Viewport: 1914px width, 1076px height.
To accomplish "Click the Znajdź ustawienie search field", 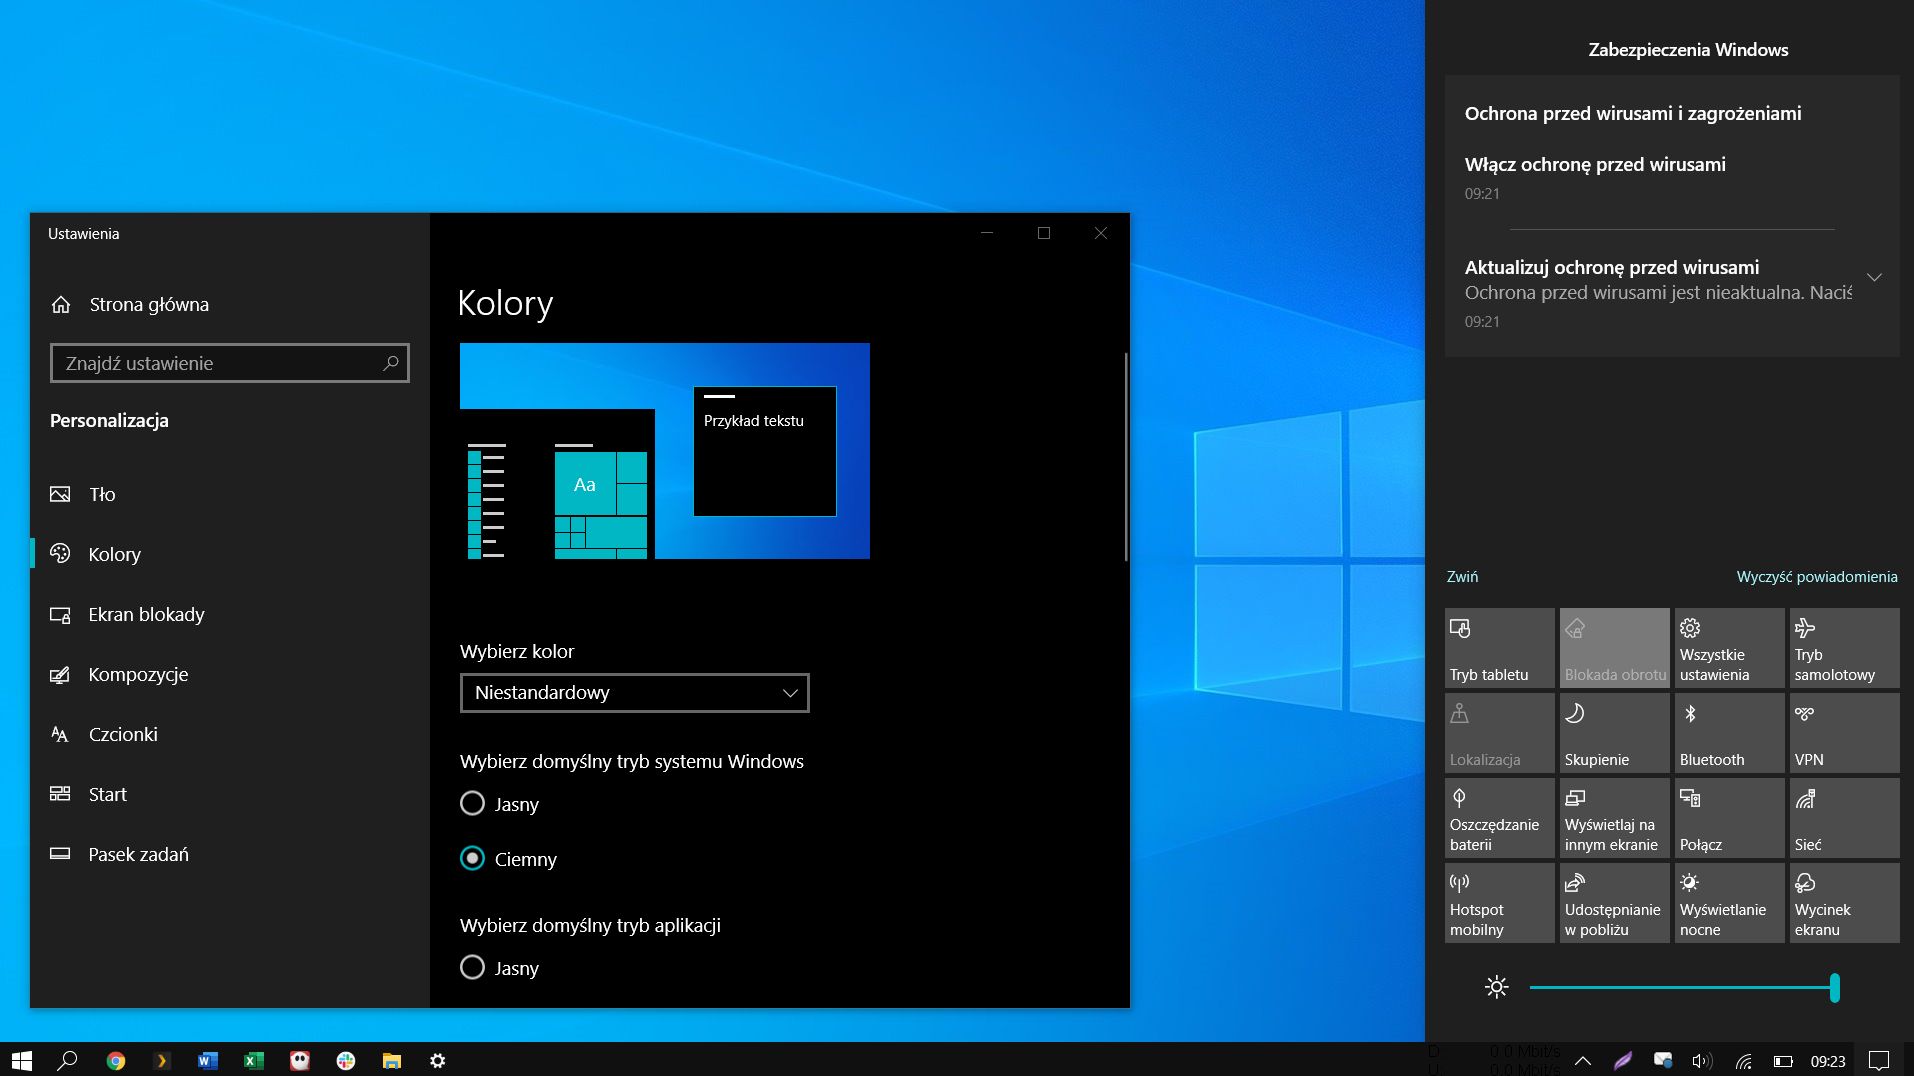I will (229, 362).
